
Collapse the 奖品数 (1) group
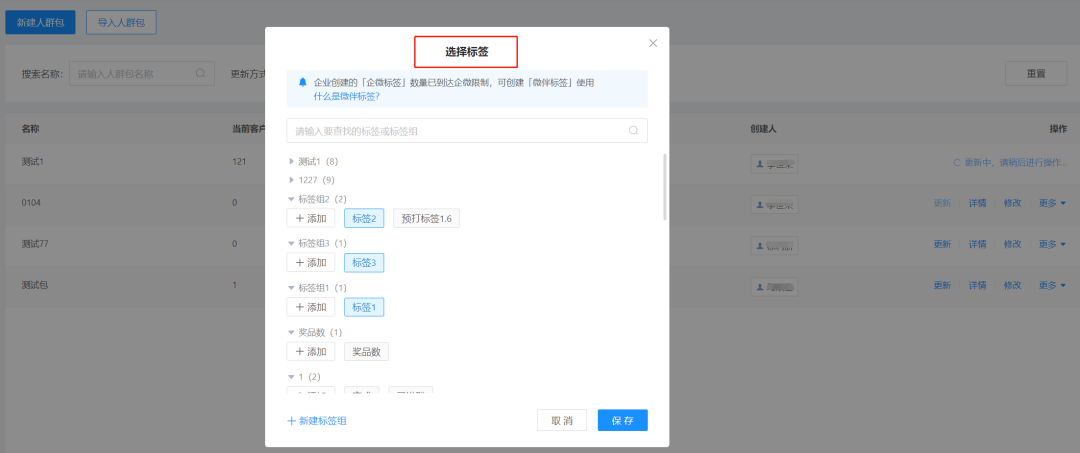pos(291,333)
